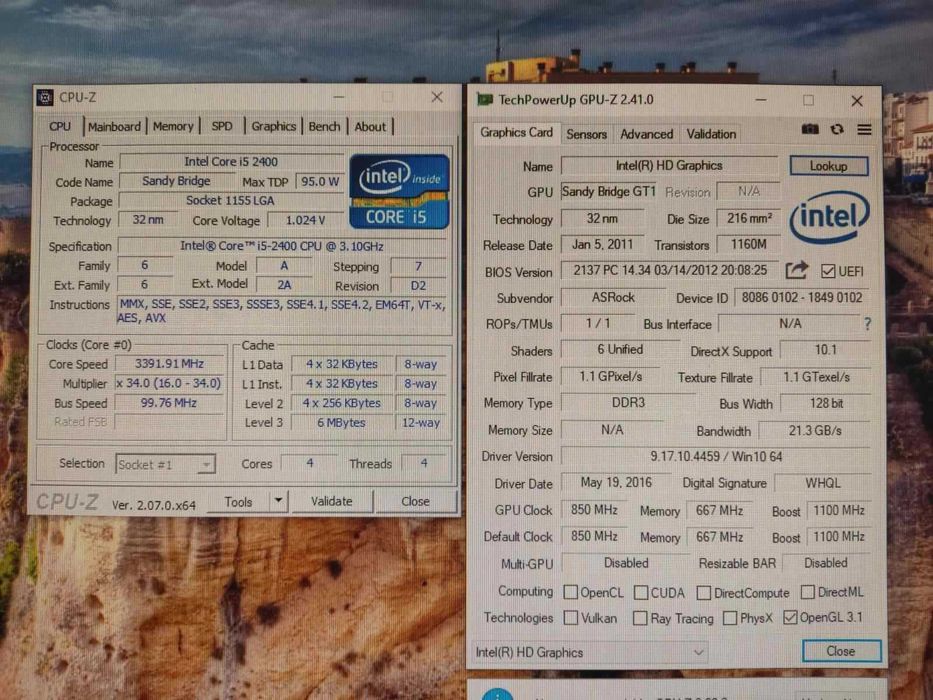Click the Bandwidth value 21.3 GB/s

coord(815,430)
